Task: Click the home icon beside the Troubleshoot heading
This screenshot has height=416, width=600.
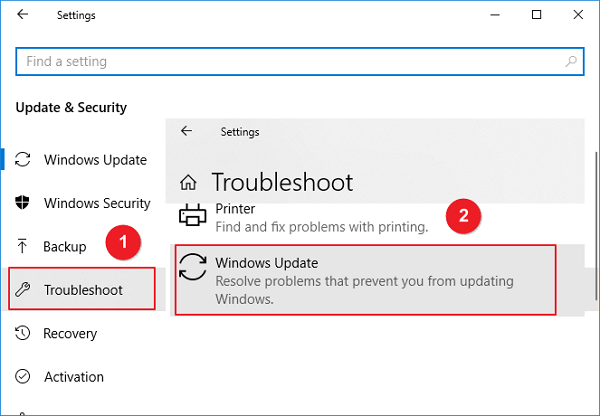Action: click(x=188, y=182)
